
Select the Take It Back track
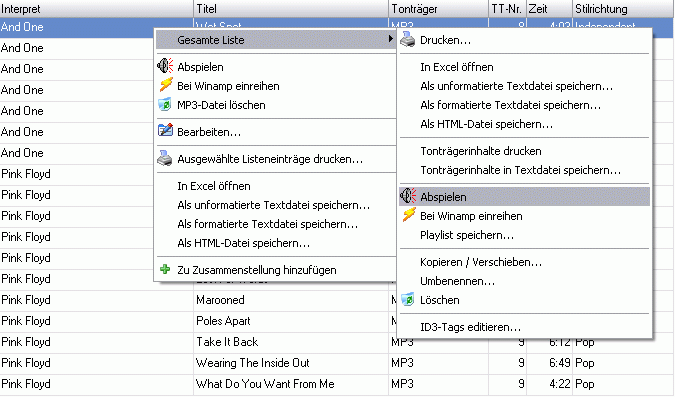[x=227, y=342]
